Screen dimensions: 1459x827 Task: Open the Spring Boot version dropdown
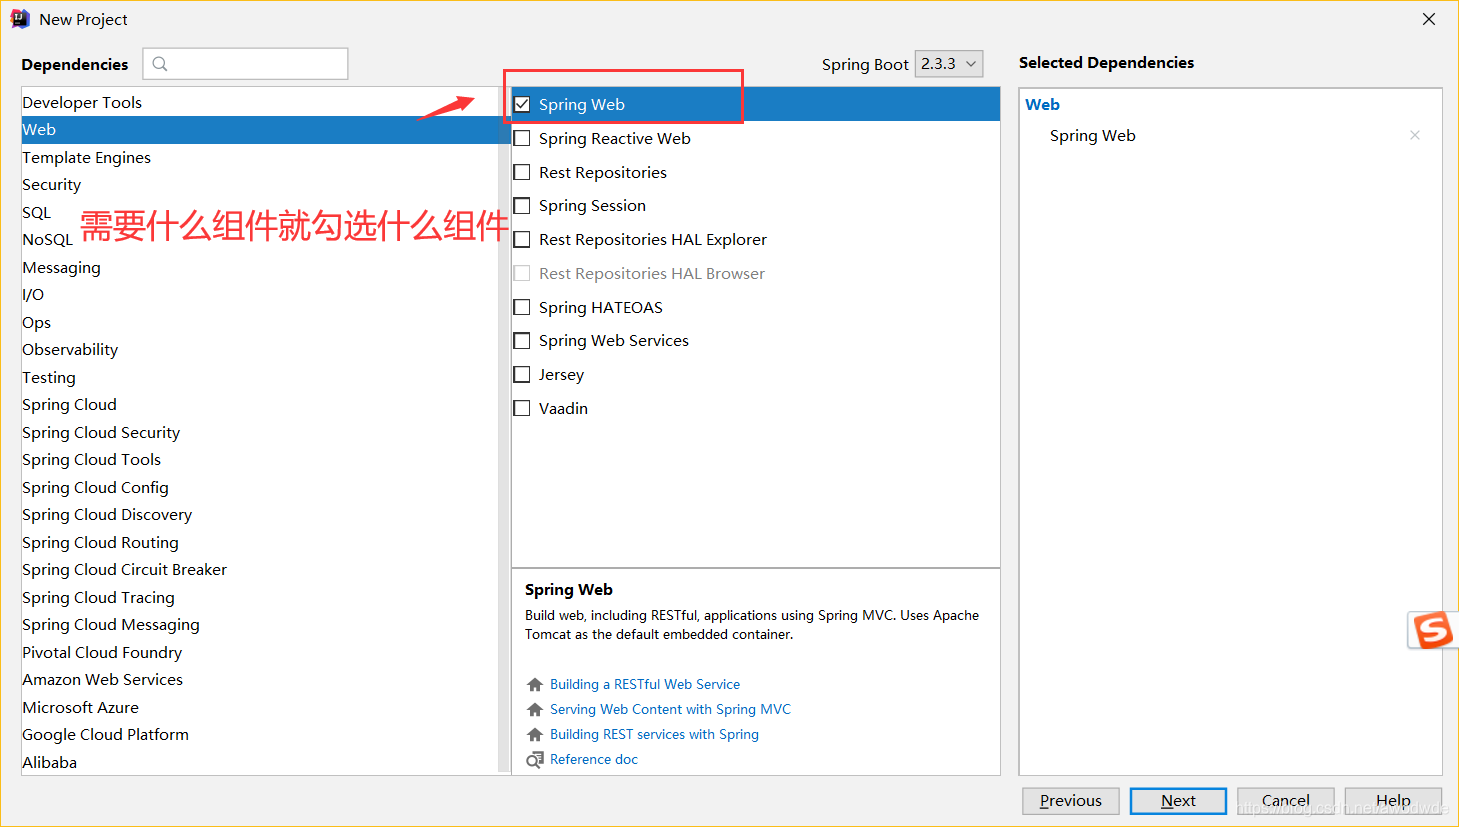coord(949,64)
